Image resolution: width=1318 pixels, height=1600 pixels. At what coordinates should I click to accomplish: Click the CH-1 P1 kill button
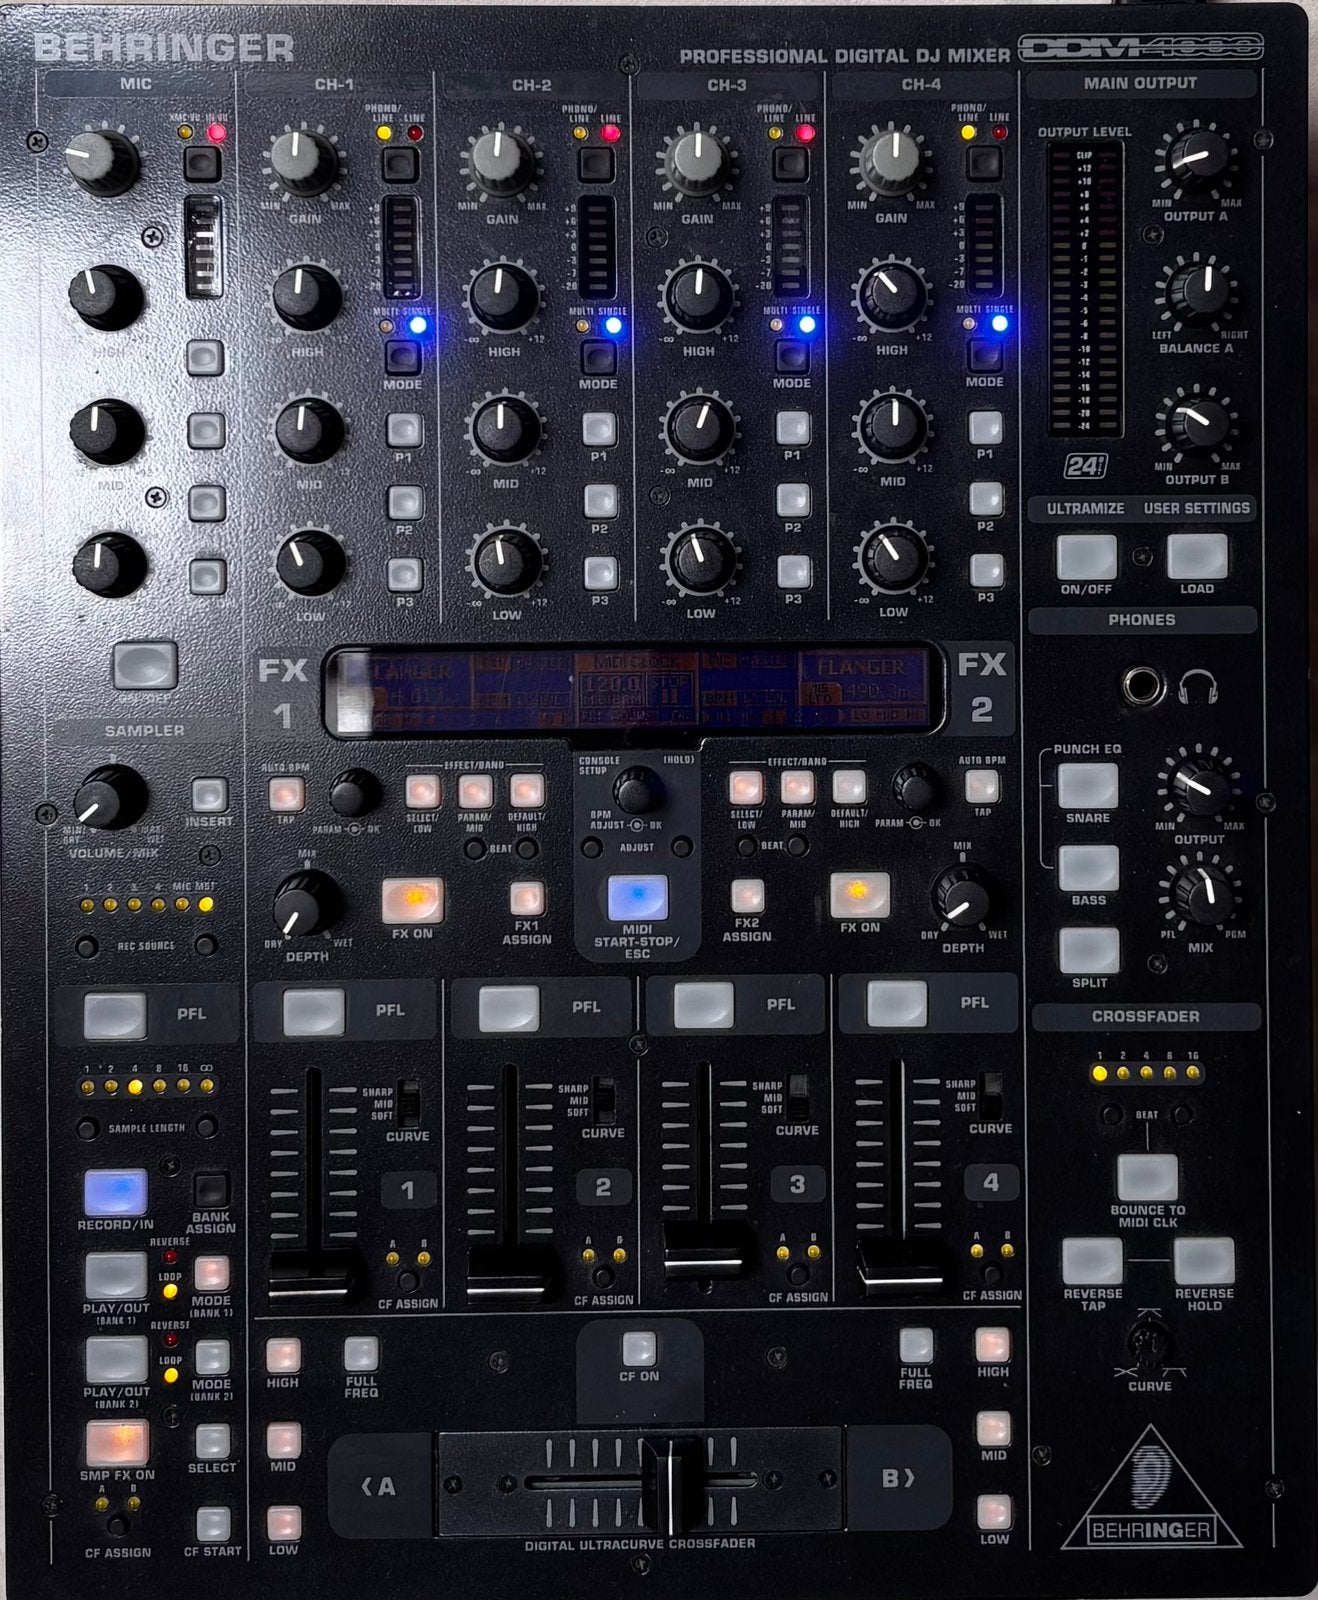tap(403, 429)
